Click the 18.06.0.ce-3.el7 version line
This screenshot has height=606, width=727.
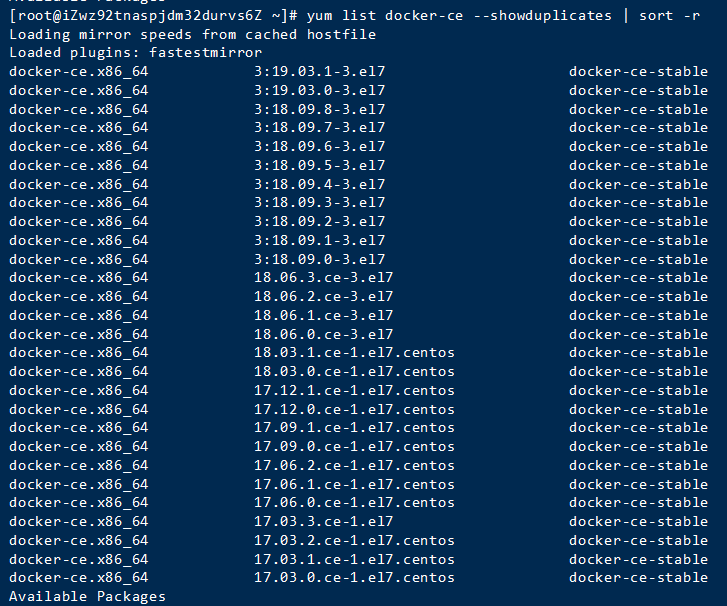pos(324,334)
